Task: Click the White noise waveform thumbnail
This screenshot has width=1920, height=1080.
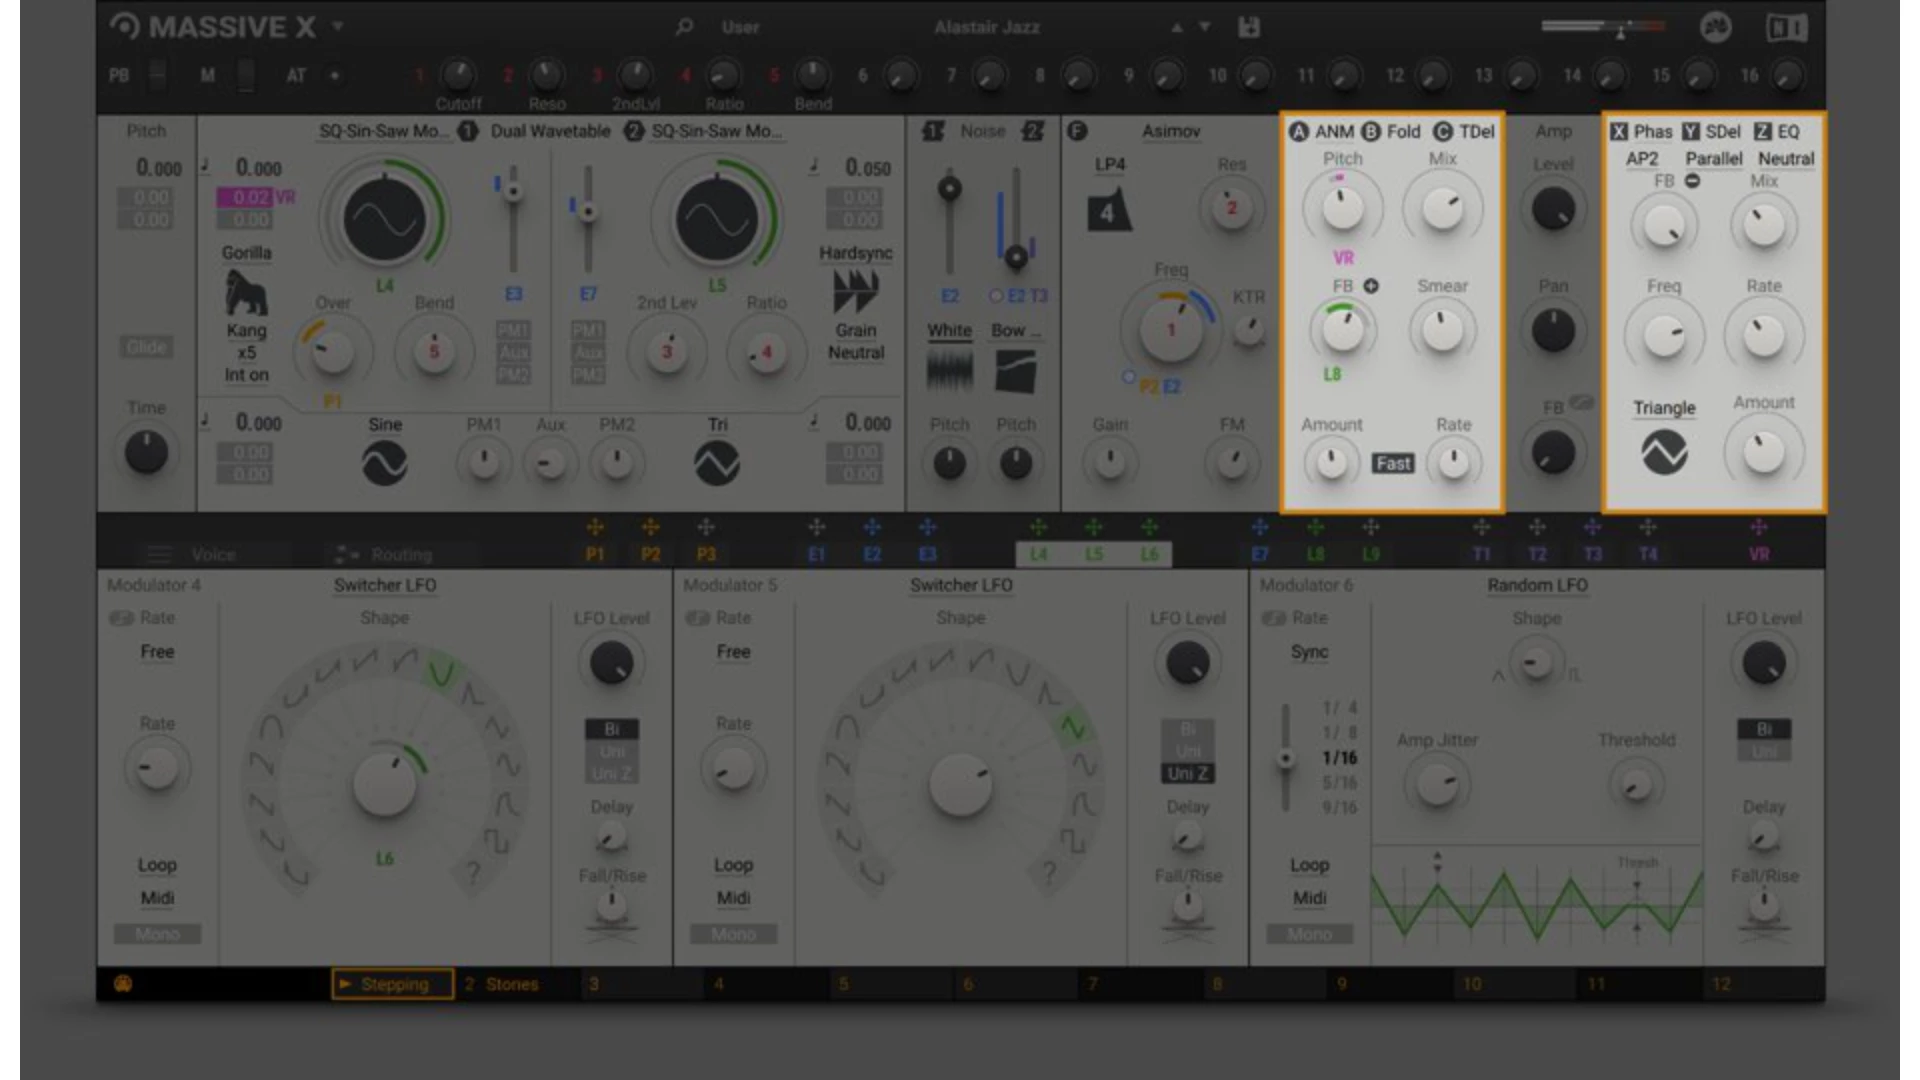Action: [x=949, y=371]
